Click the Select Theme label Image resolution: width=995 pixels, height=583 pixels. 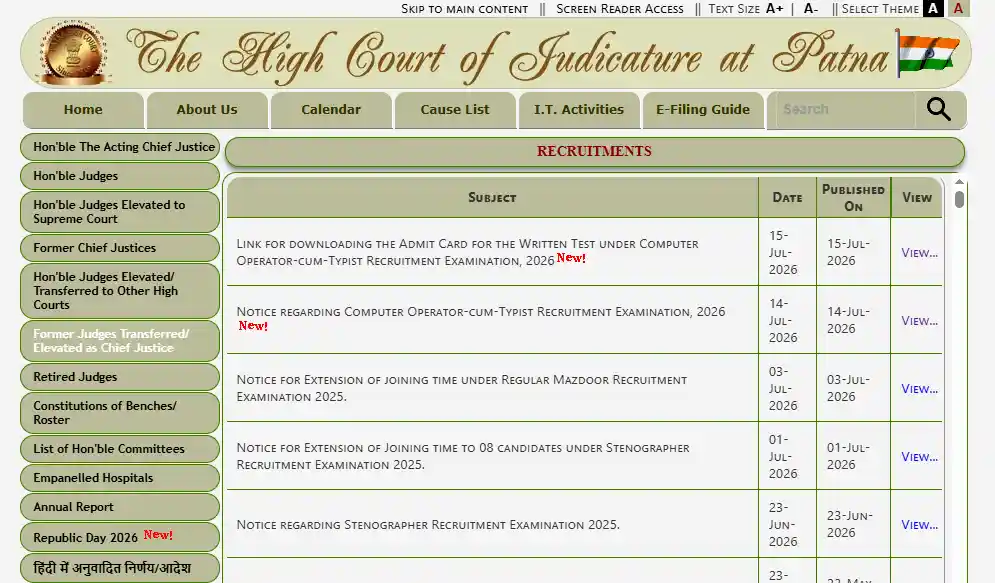(880, 9)
